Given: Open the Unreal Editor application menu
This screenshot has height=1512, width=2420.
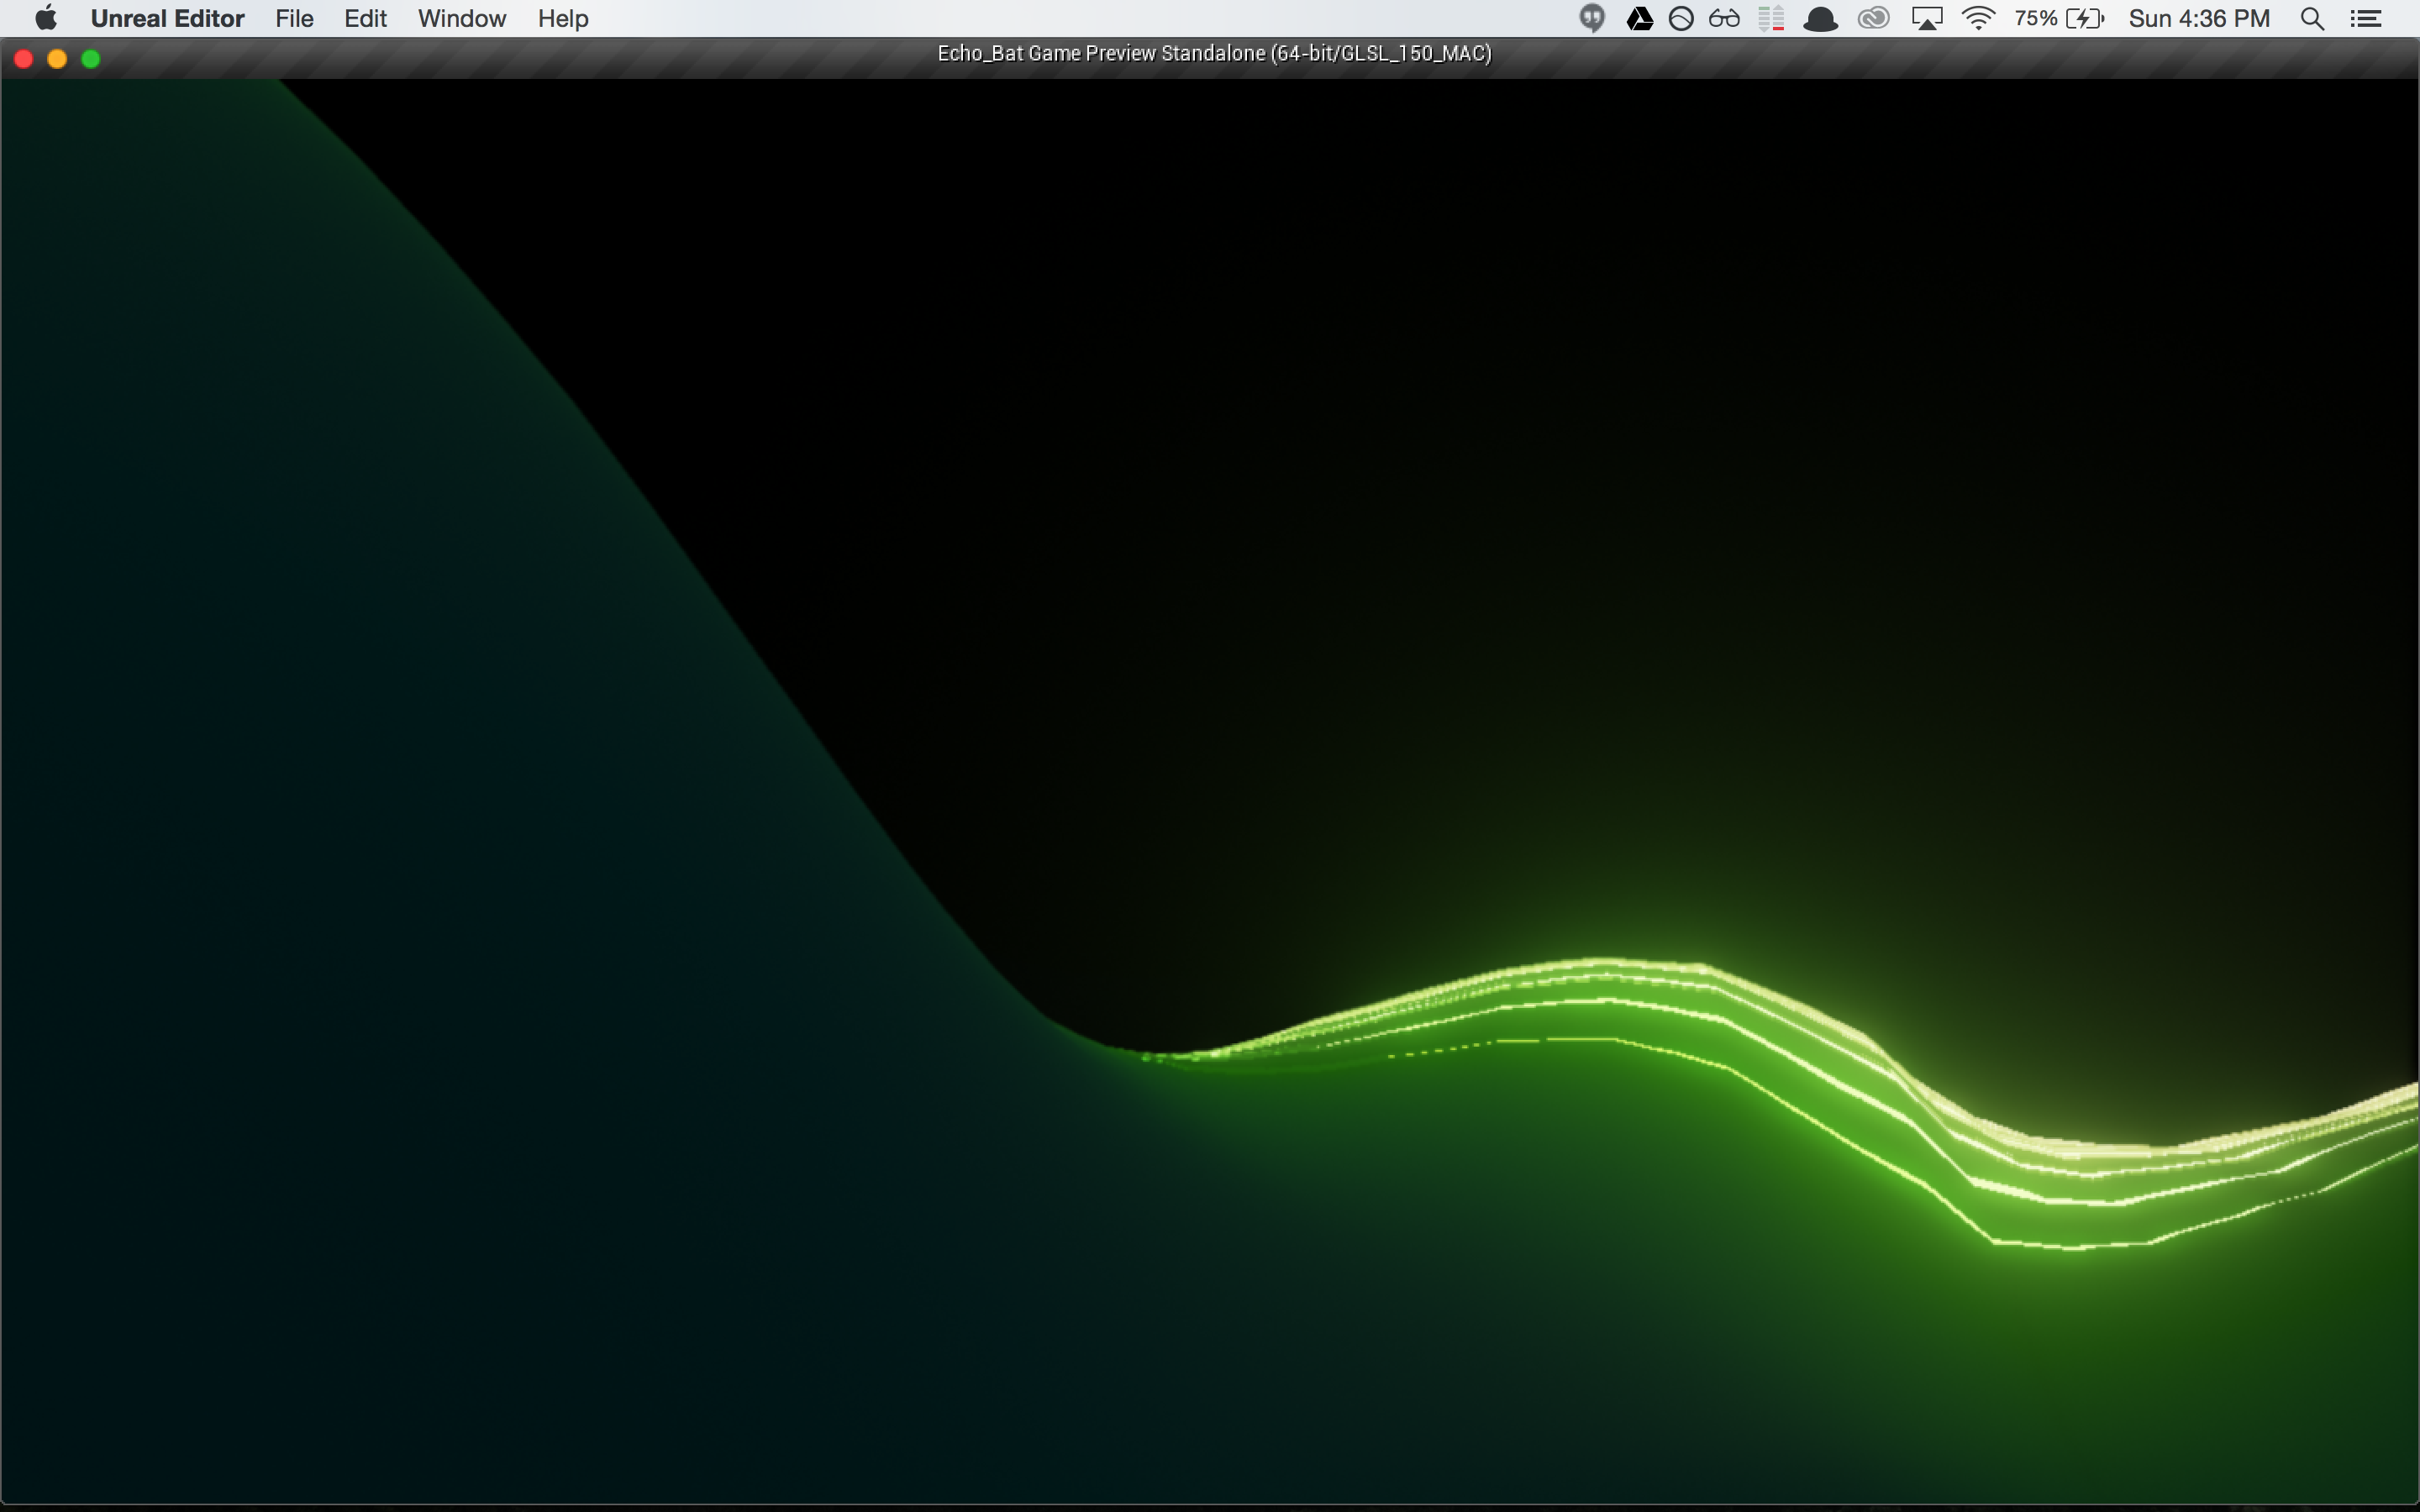Looking at the screenshot, I should coord(167,18).
